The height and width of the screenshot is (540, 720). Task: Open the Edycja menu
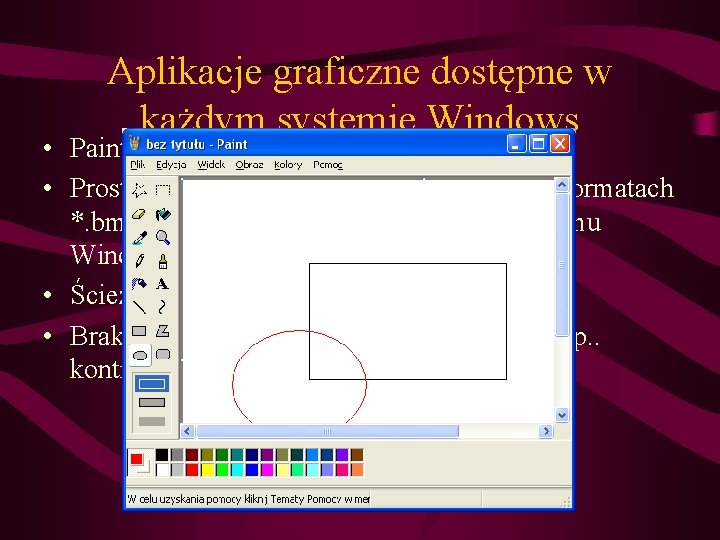tap(171, 164)
